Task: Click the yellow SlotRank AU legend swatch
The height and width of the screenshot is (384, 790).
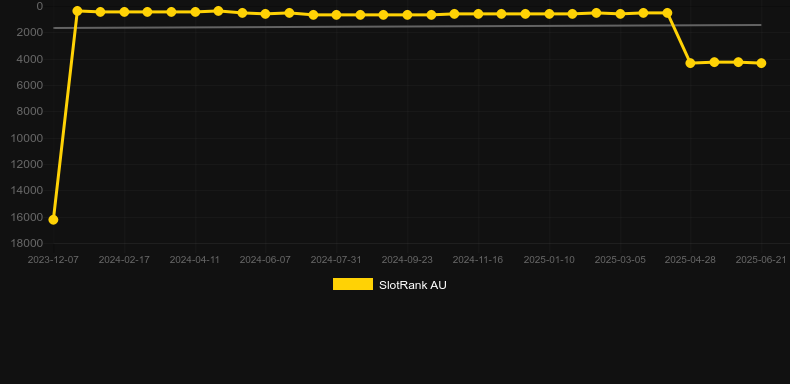Action: [x=353, y=284]
